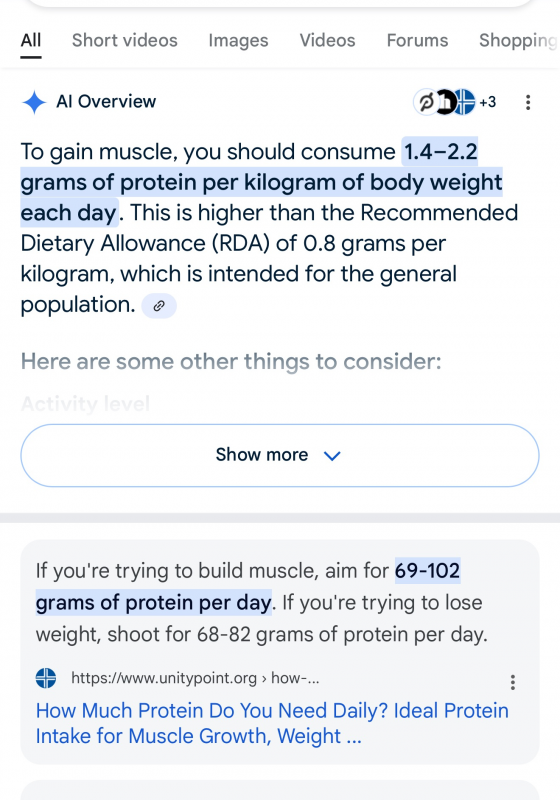Click the Show more chevron arrow
This screenshot has width=560, height=800.
coord(332,456)
